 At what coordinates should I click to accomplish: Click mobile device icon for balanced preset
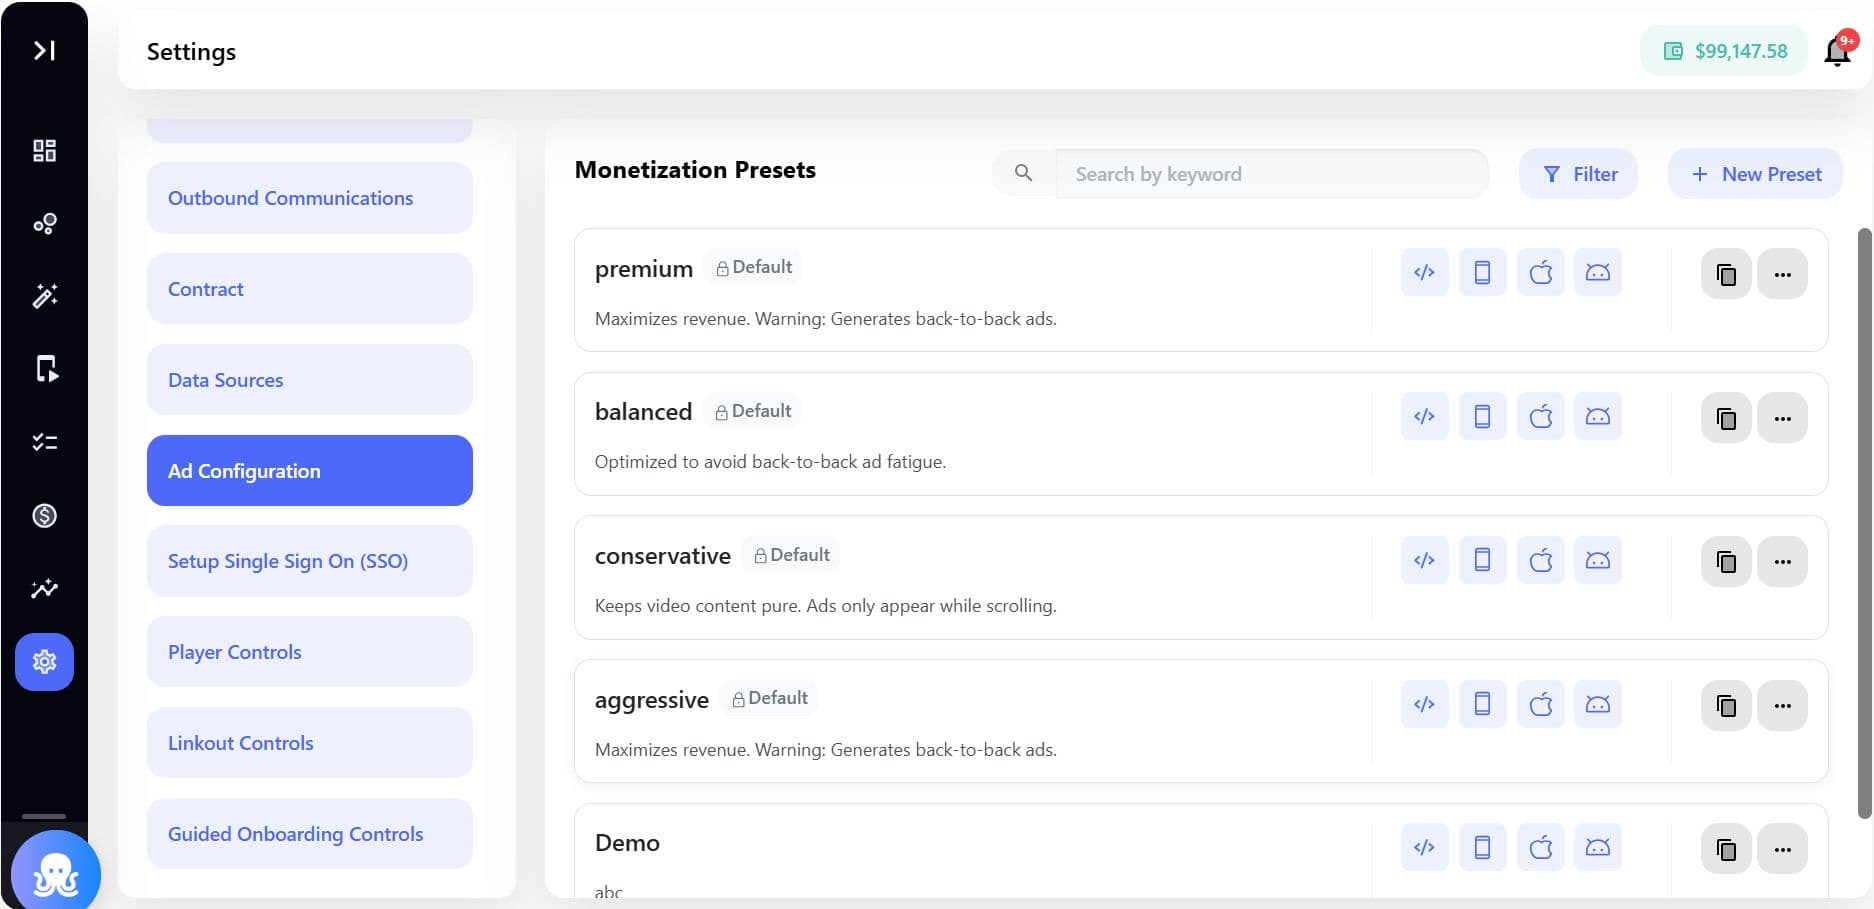tap(1483, 416)
